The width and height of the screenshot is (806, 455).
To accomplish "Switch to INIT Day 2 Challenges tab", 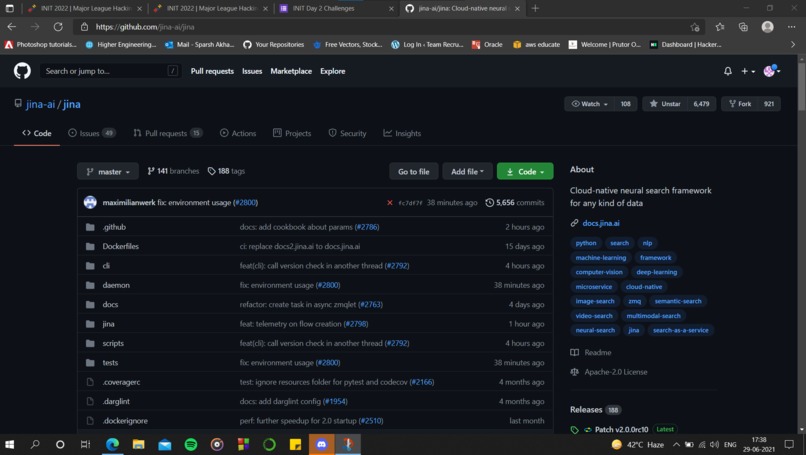I will coord(337,8).
